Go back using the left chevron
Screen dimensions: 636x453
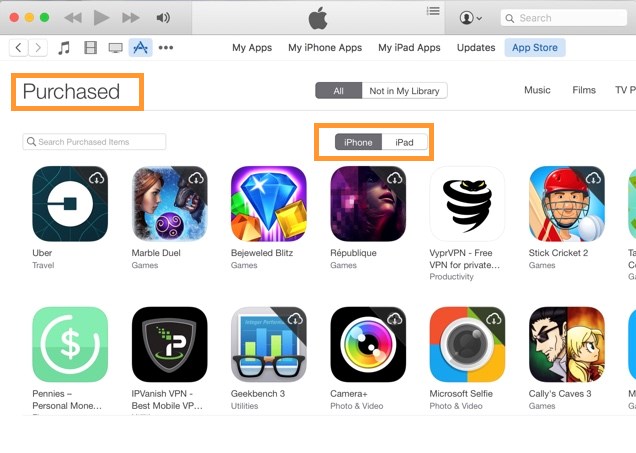coord(18,48)
